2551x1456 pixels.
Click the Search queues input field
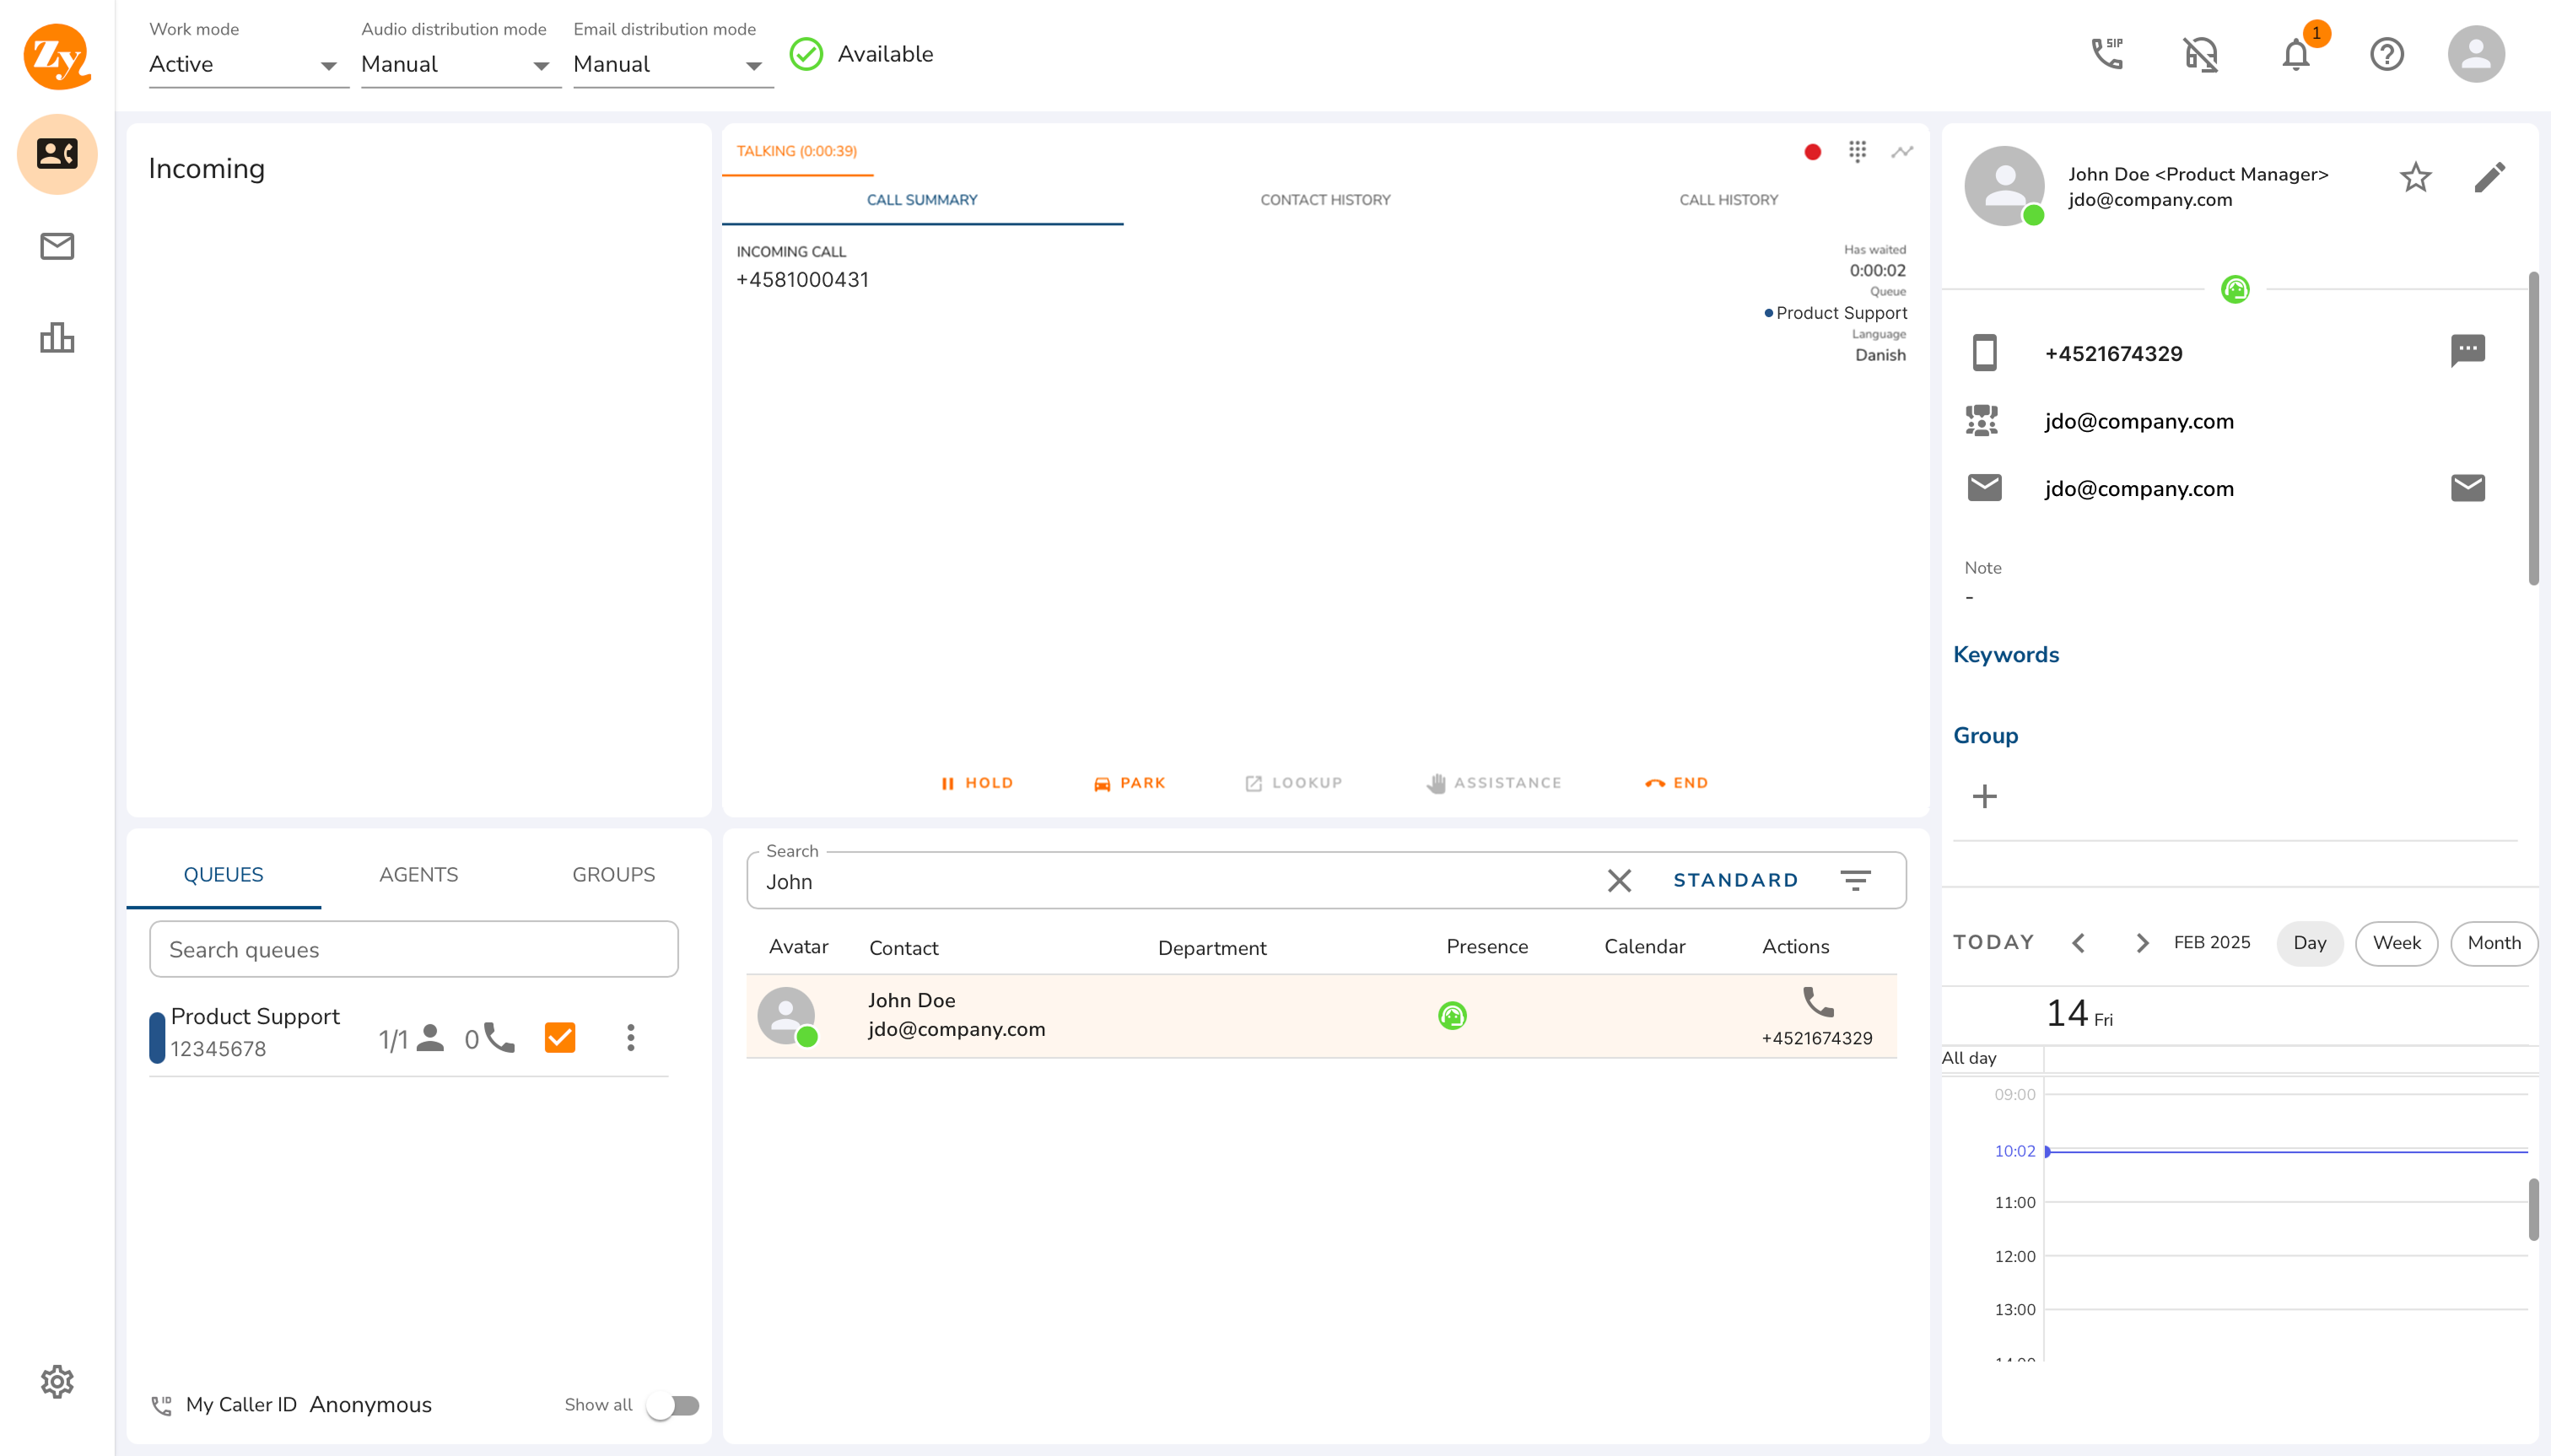(413, 949)
